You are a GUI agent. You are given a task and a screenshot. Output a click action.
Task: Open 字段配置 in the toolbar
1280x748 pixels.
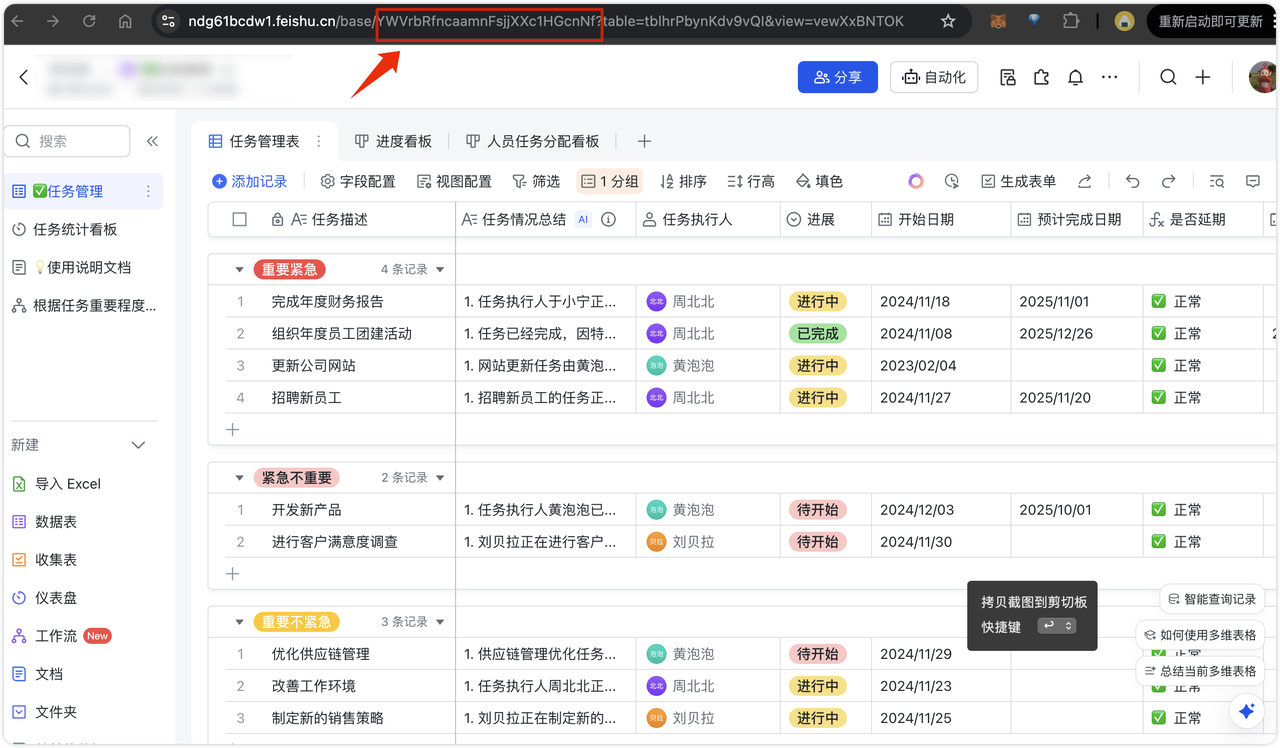358,181
